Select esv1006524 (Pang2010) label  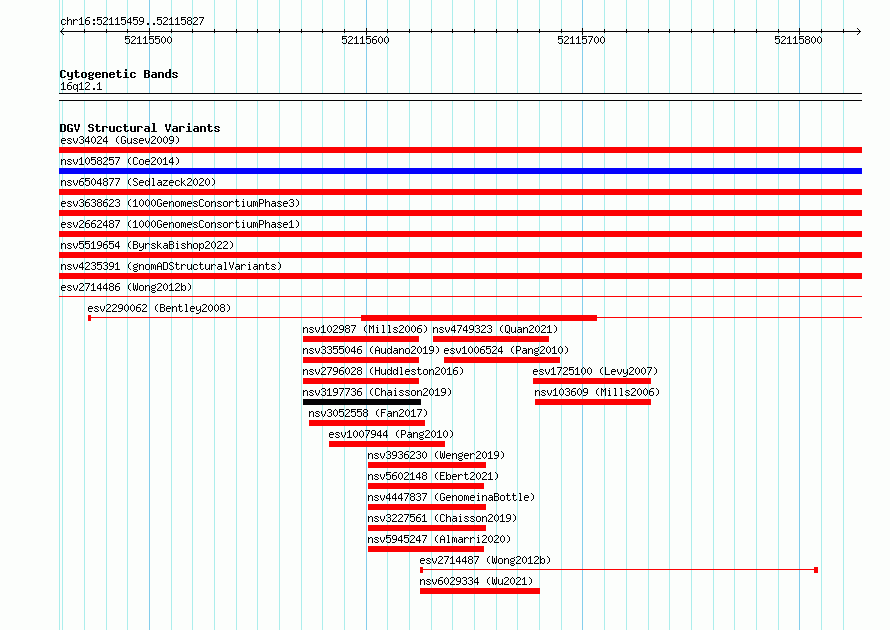pyautogui.click(x=506, y=350)
